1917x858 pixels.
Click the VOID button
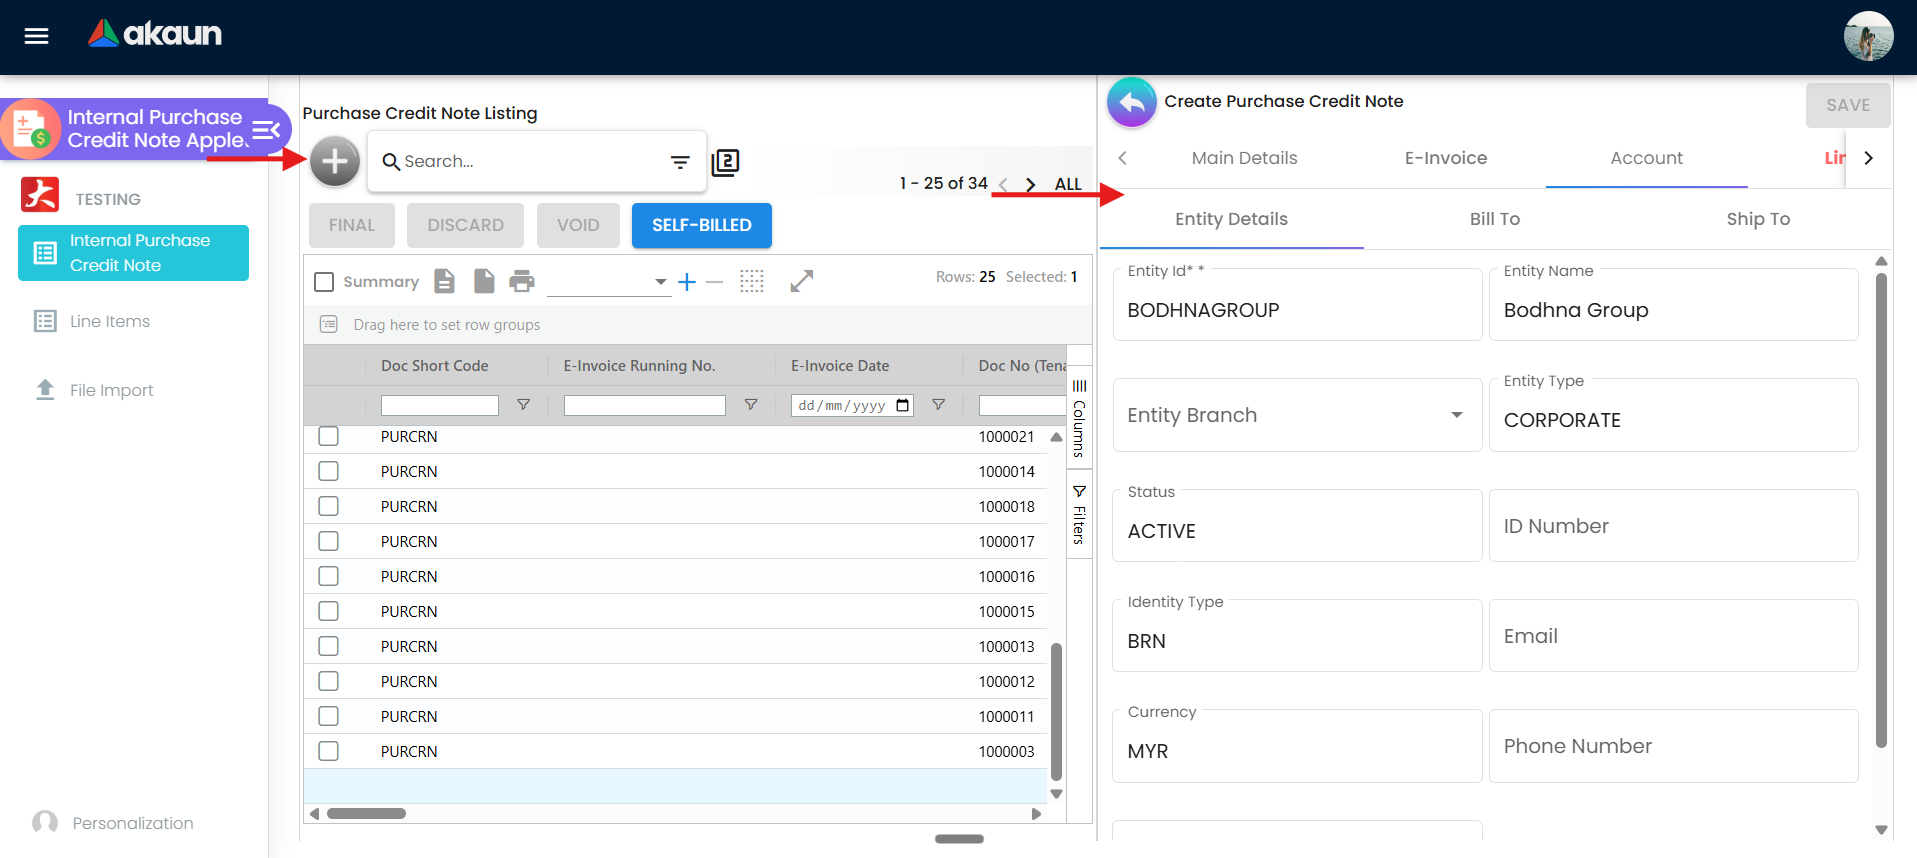pyautogui.click(x=578, y=225)
